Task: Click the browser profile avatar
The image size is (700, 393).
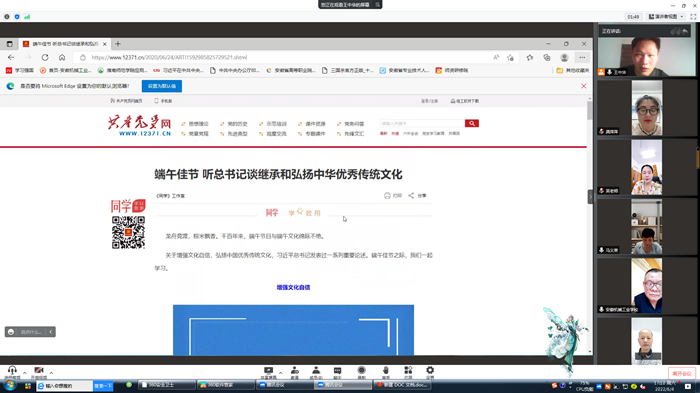Action: [564, 57]
